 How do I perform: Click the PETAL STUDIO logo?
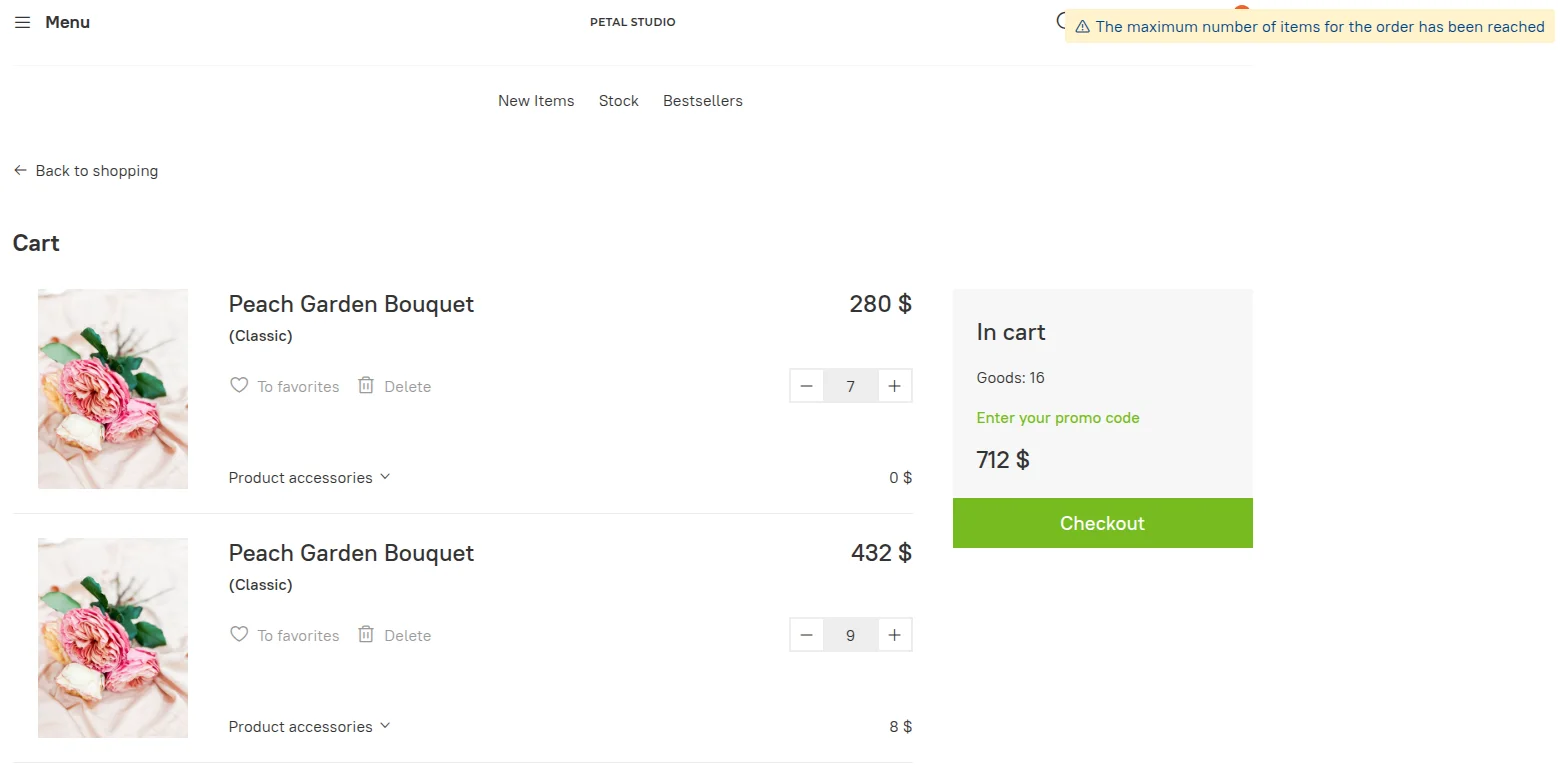coord(633,22)
